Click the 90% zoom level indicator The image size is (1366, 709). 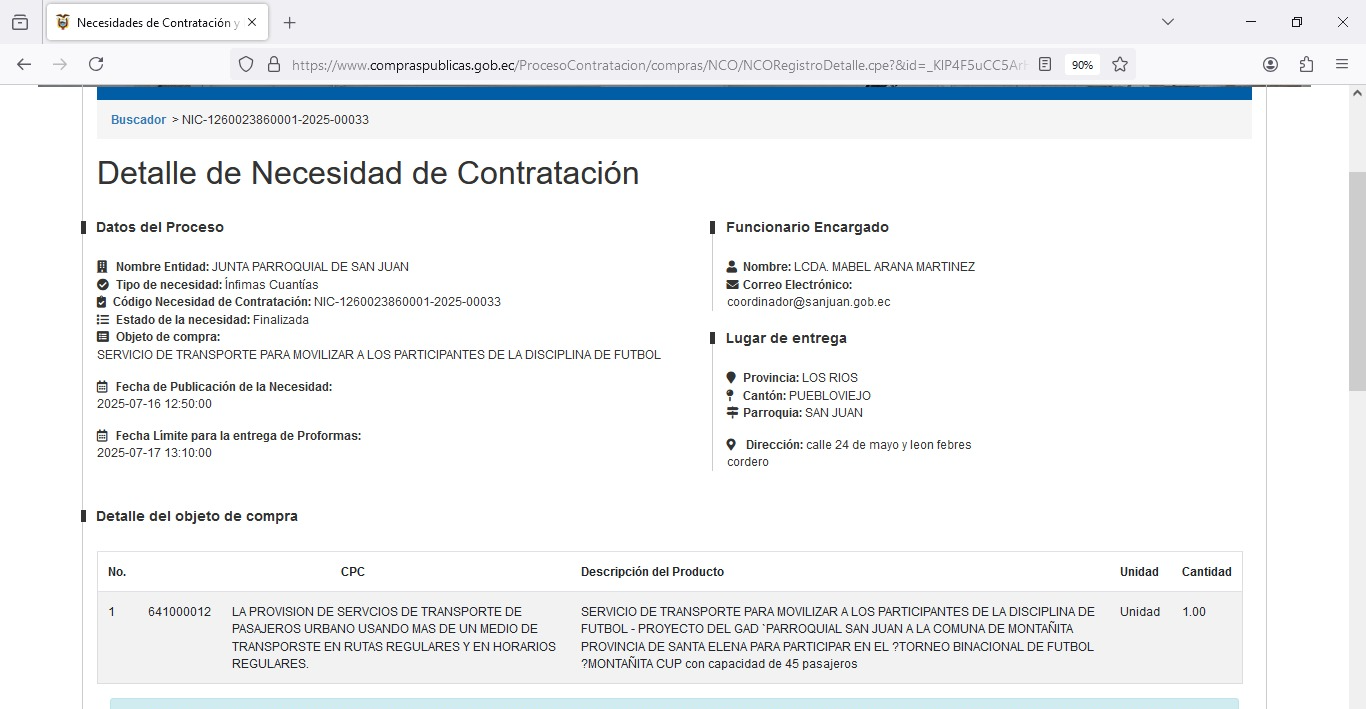[x=1082, y=65]
